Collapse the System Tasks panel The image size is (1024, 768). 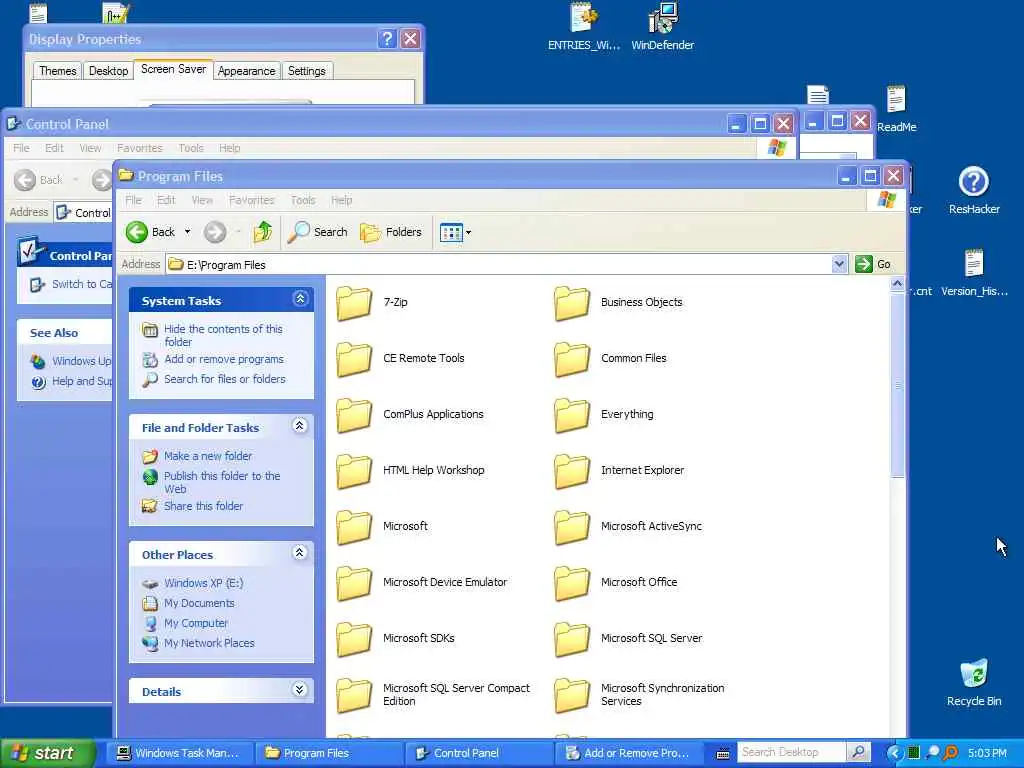[300, 298]
